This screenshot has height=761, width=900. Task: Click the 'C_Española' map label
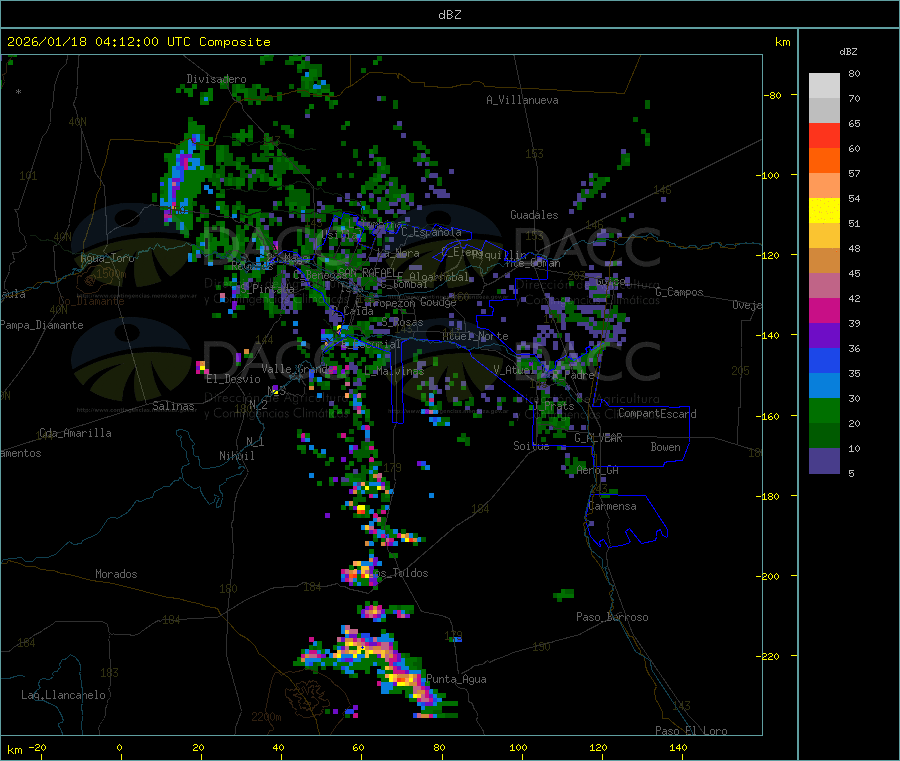(431, 232)
